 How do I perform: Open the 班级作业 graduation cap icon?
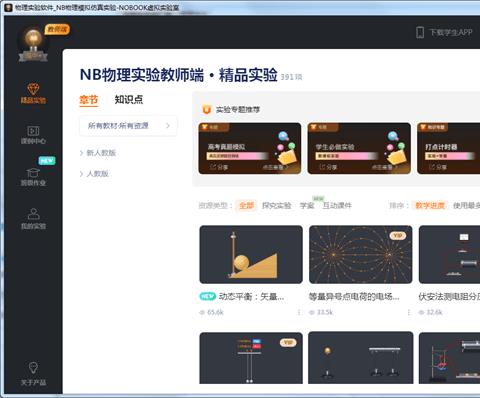tap(33, 173)
